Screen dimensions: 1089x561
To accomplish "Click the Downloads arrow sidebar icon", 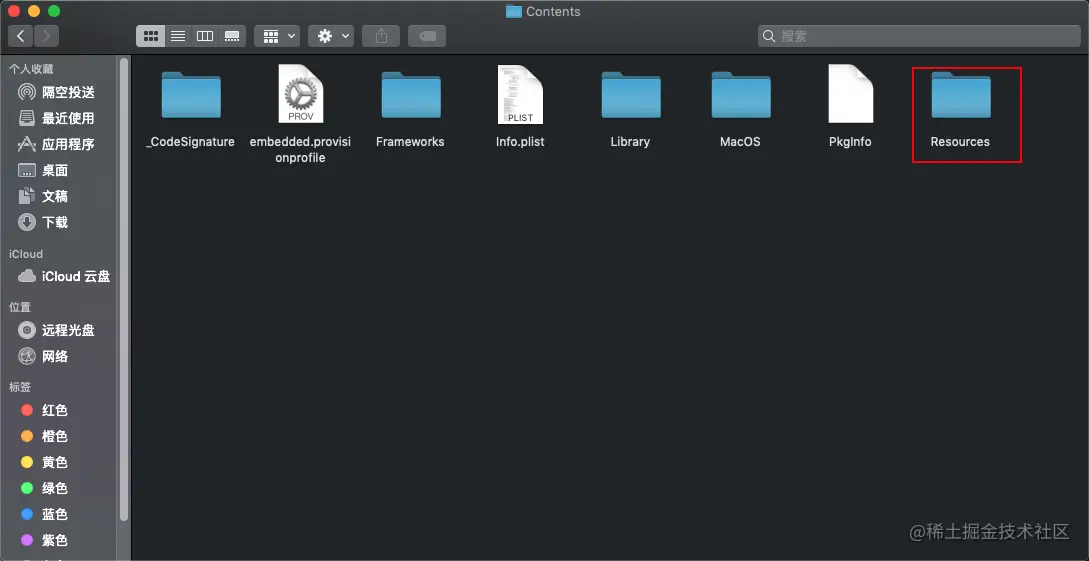I will point(26,222).
